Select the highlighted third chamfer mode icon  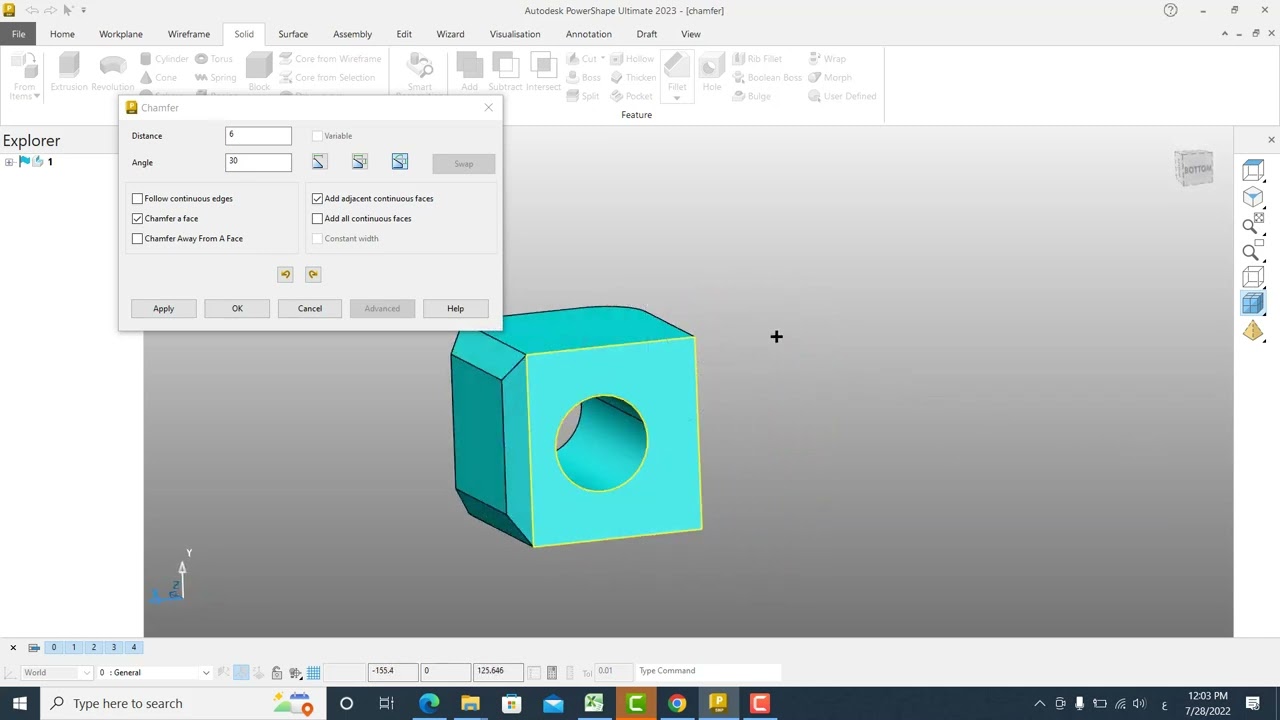(x=399, y=162)
